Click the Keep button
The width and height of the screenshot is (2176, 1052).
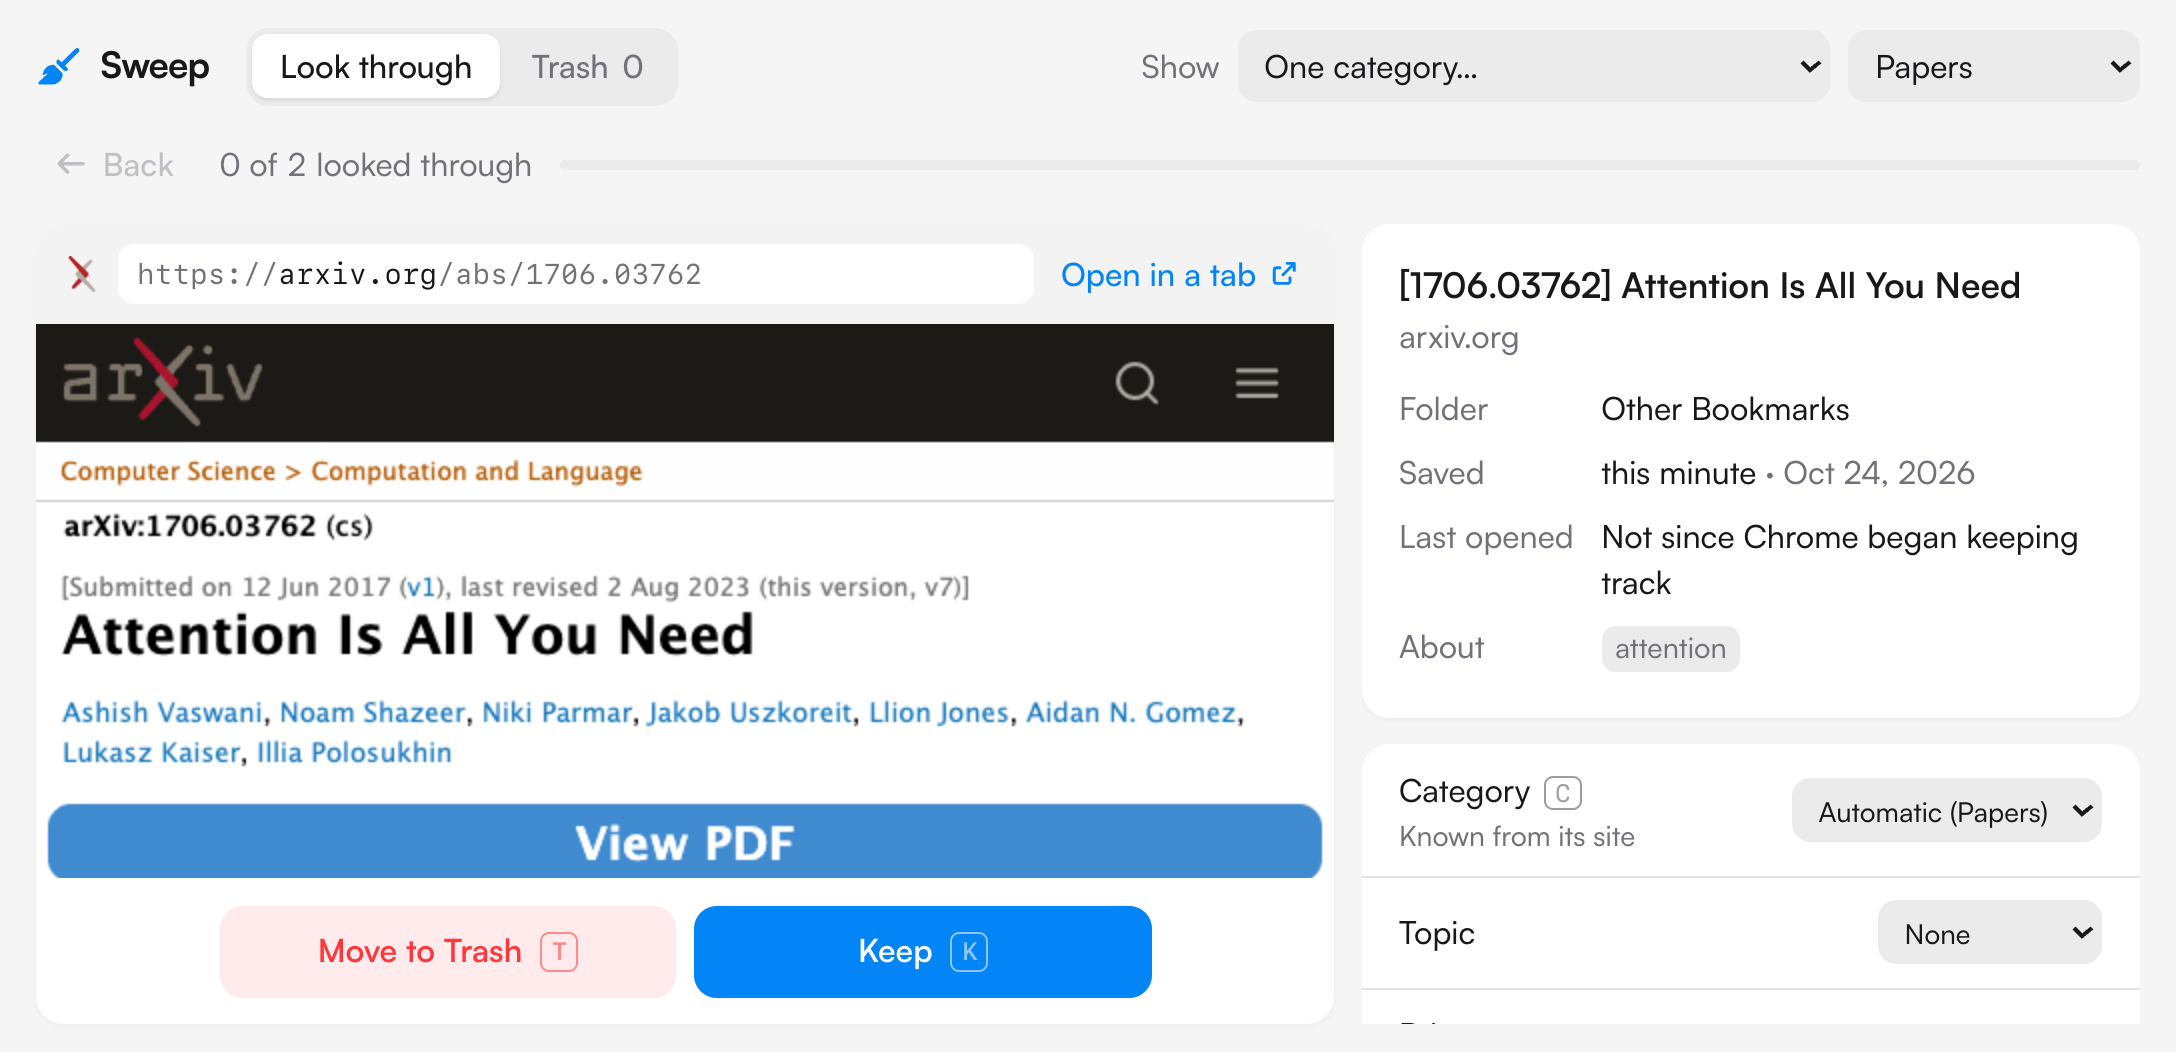[x=923, y=951]
